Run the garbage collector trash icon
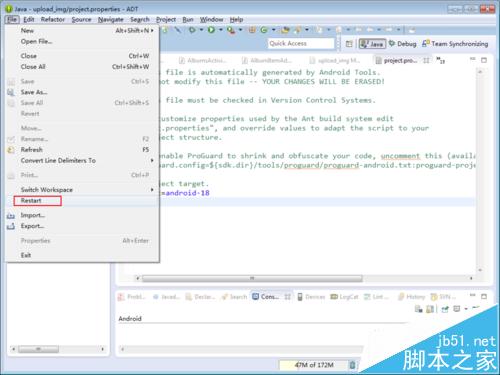 tap(352, 365)
